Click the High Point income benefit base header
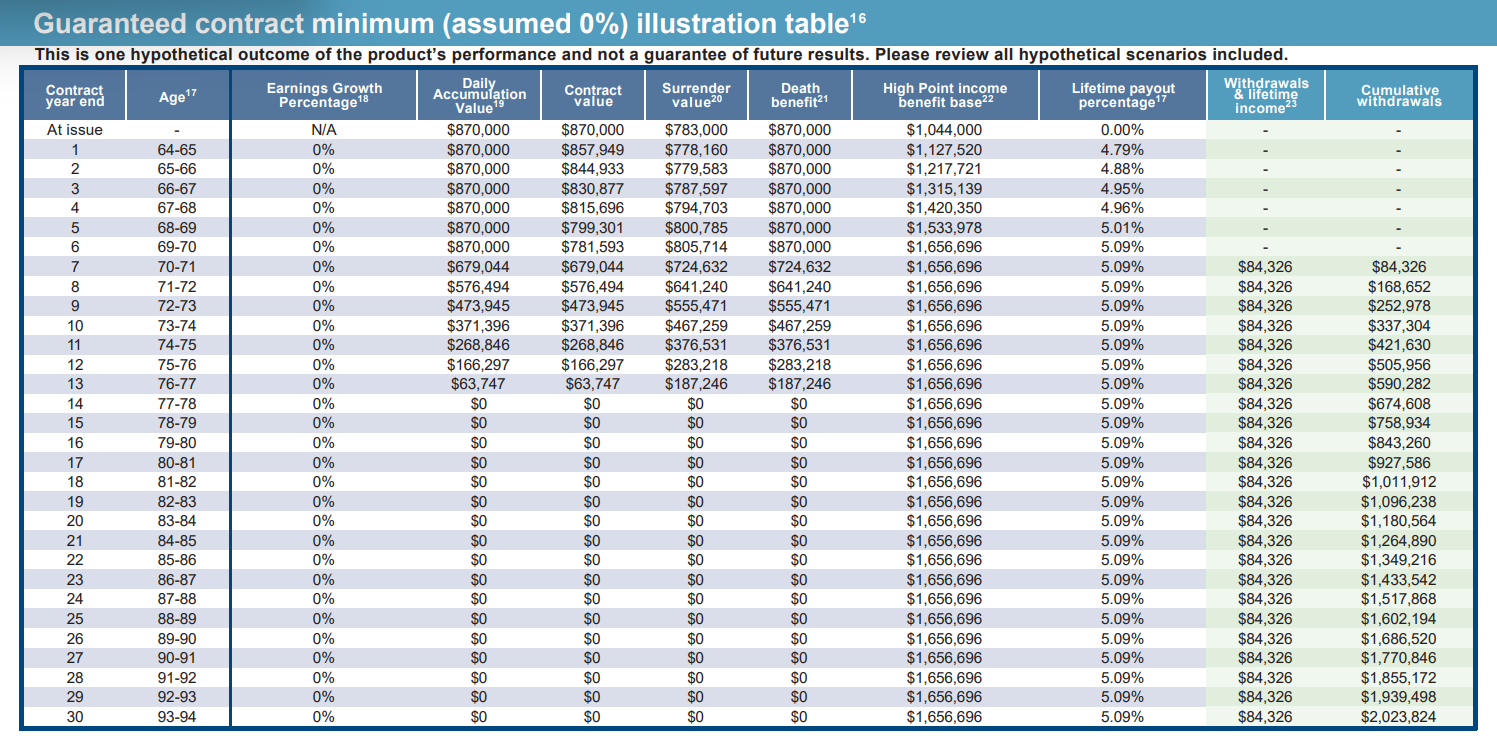 coord(944,95)
